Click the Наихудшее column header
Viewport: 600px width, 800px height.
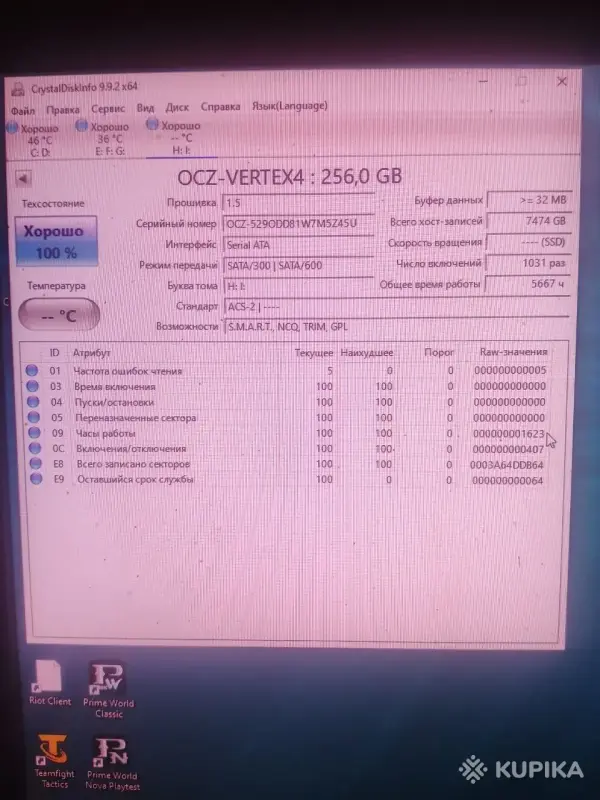point(366,353)
